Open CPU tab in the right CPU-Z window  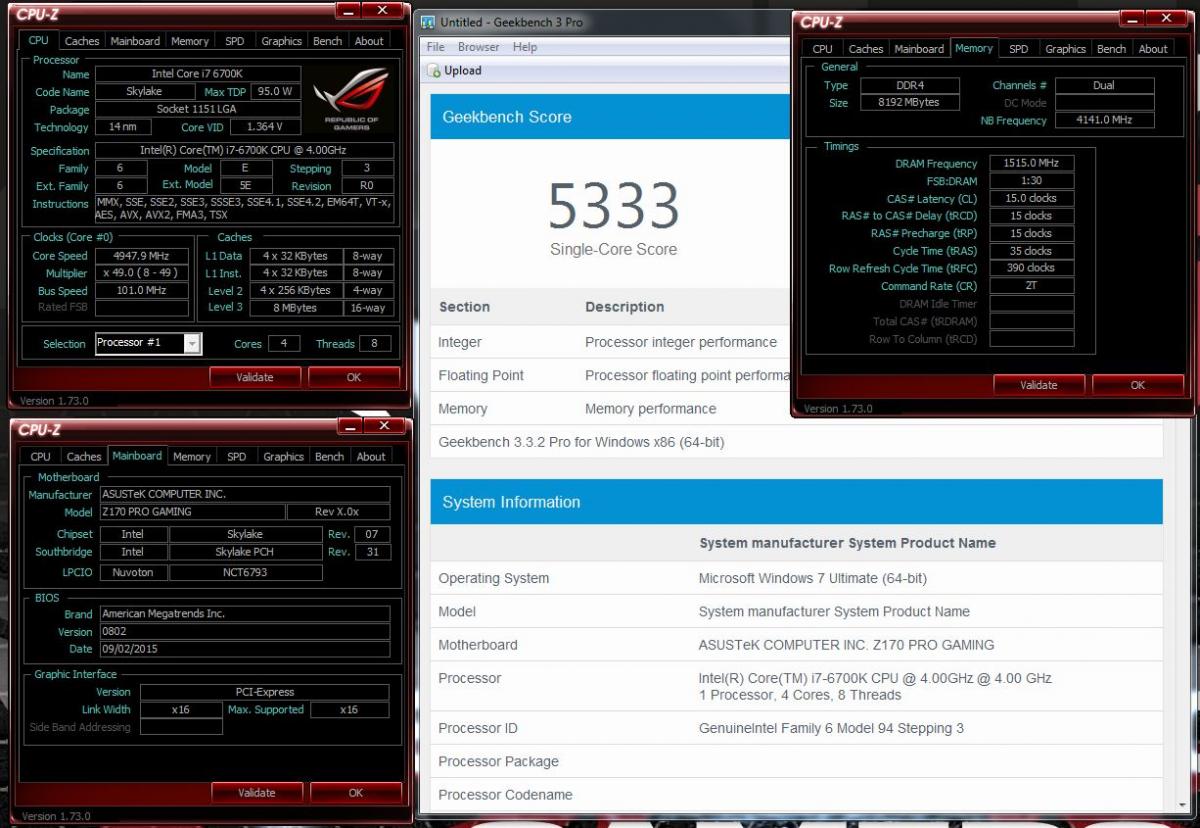click(x=823, y=49)
